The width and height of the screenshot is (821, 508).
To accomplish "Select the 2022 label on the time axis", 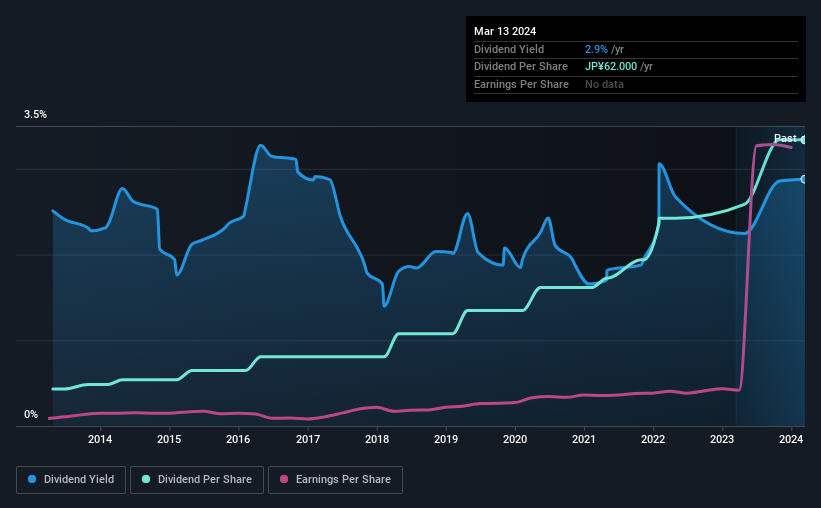I will 653,439.
